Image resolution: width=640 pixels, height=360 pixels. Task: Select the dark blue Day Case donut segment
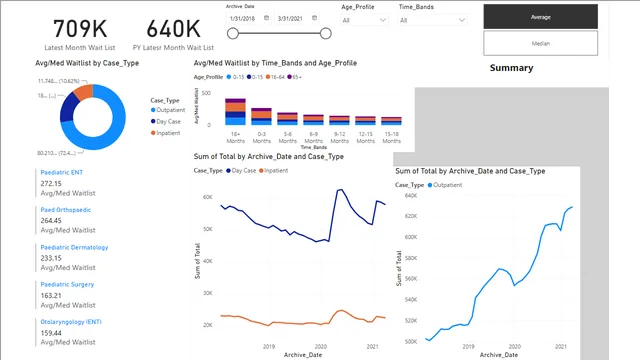pos(69,107)
